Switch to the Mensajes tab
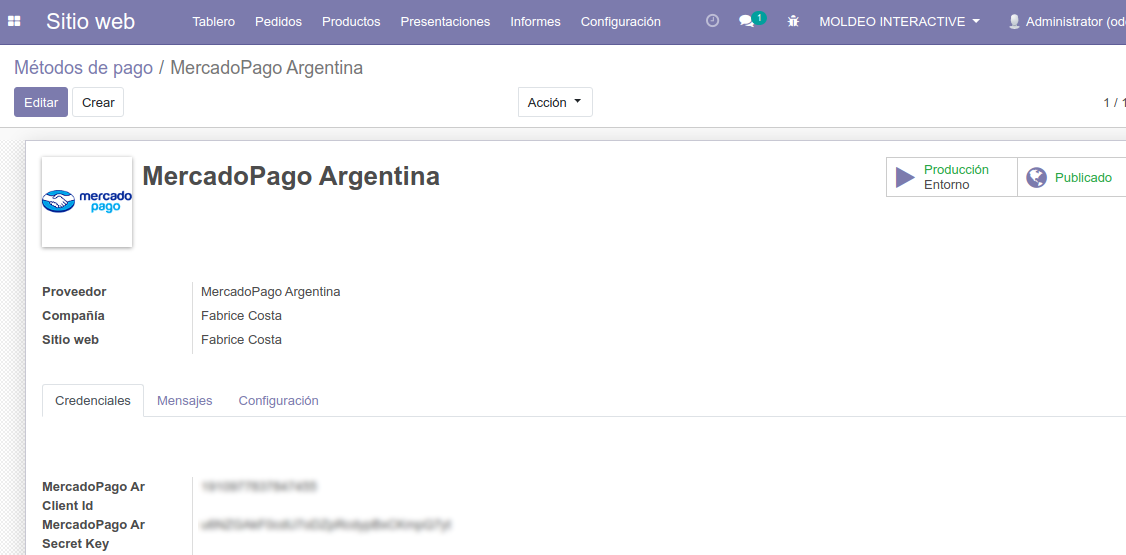The height and width of the screenshot is (555, 1126). click(x=185, y=401)
